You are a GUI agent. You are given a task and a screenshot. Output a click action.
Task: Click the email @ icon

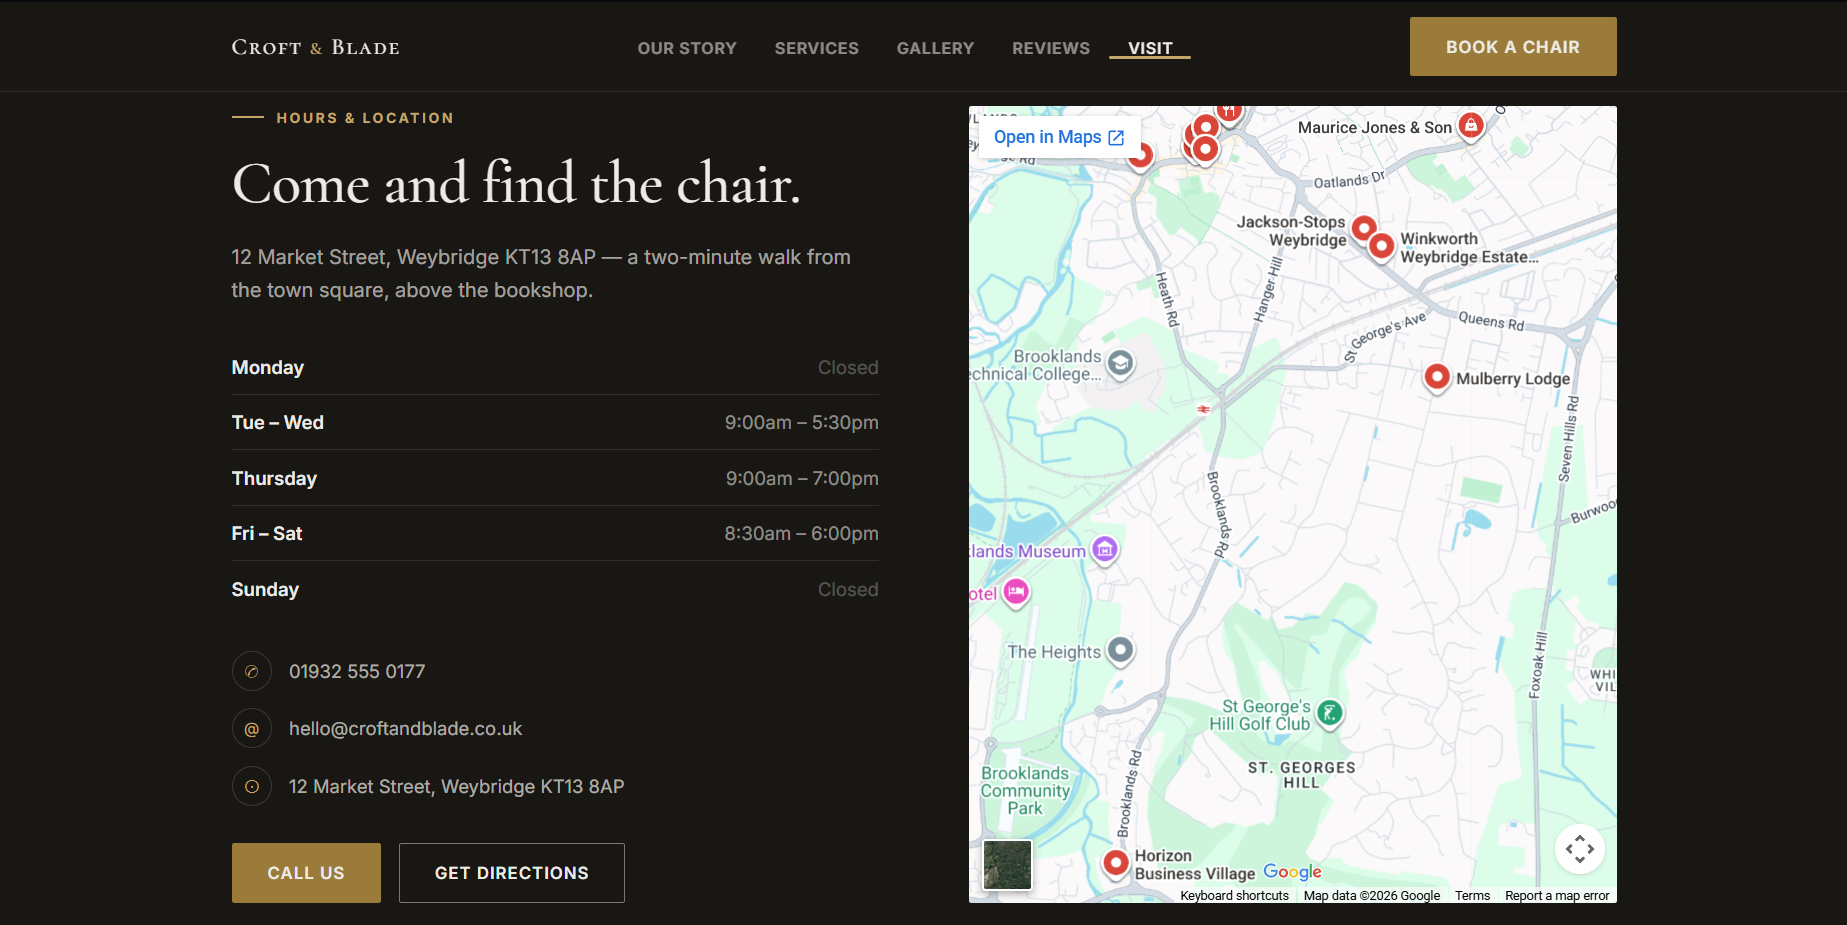click(x=252, y=729)
